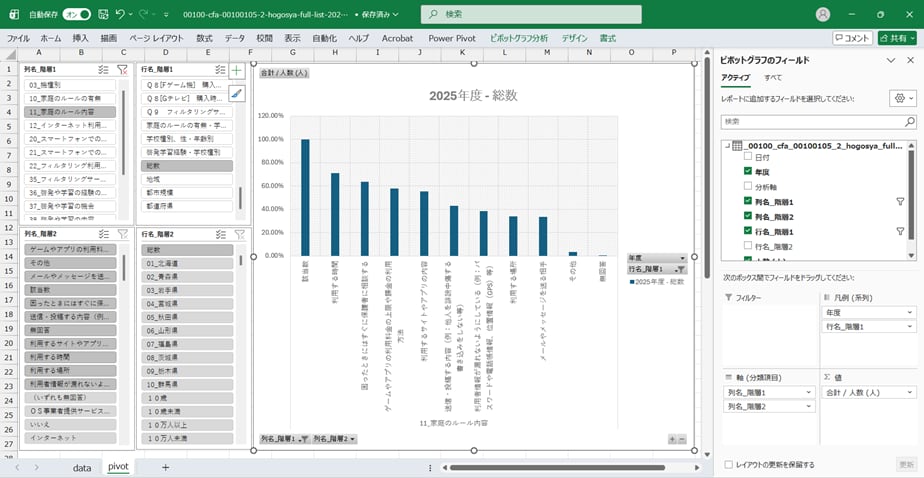This screenshot has width=924, height=478.
Task: Clear filter on 列名_階層1 slicer
Action: click(122, 70)
